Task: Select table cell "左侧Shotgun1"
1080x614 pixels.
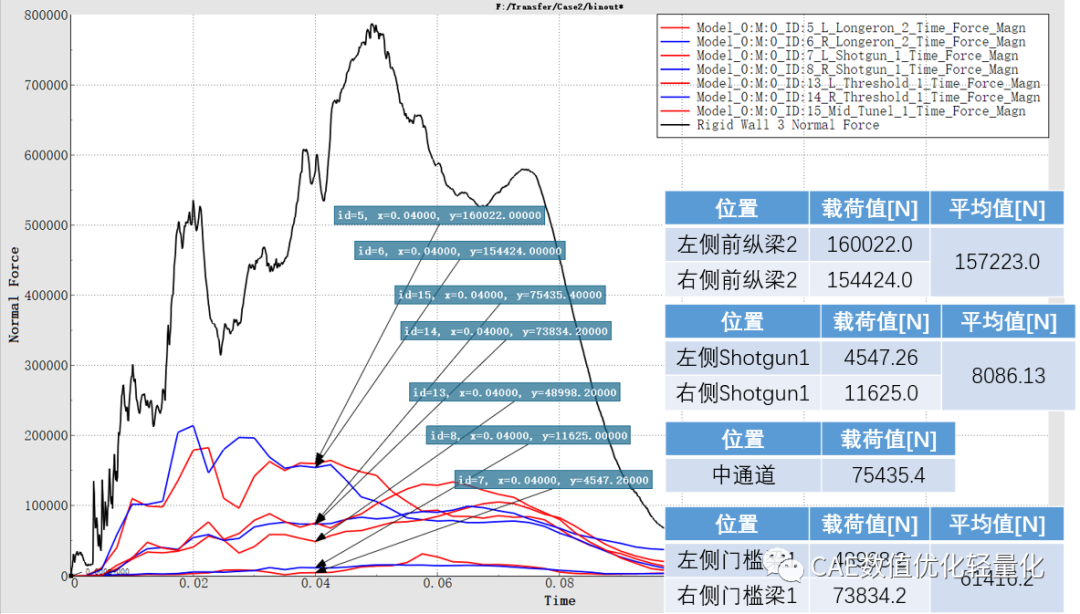Action: tap(742, 358)
